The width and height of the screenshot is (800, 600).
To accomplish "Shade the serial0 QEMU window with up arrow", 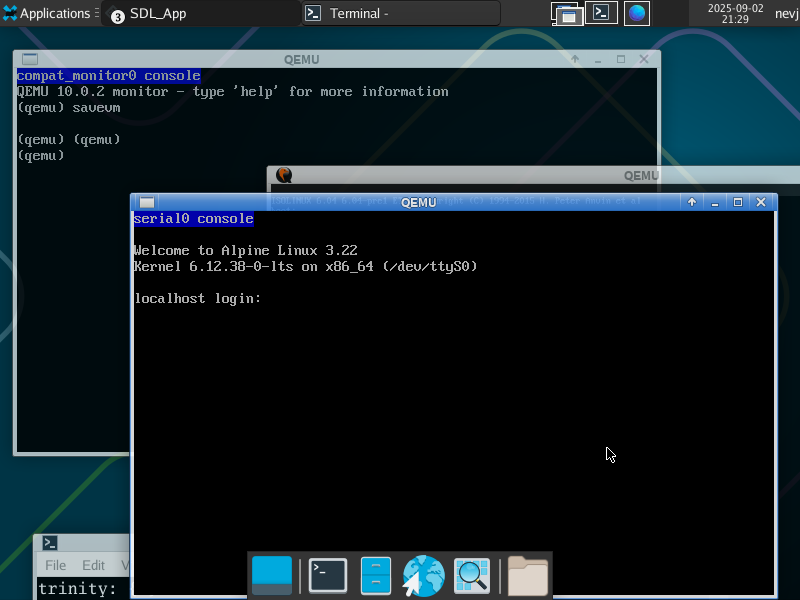I will (x=692, y=202).
